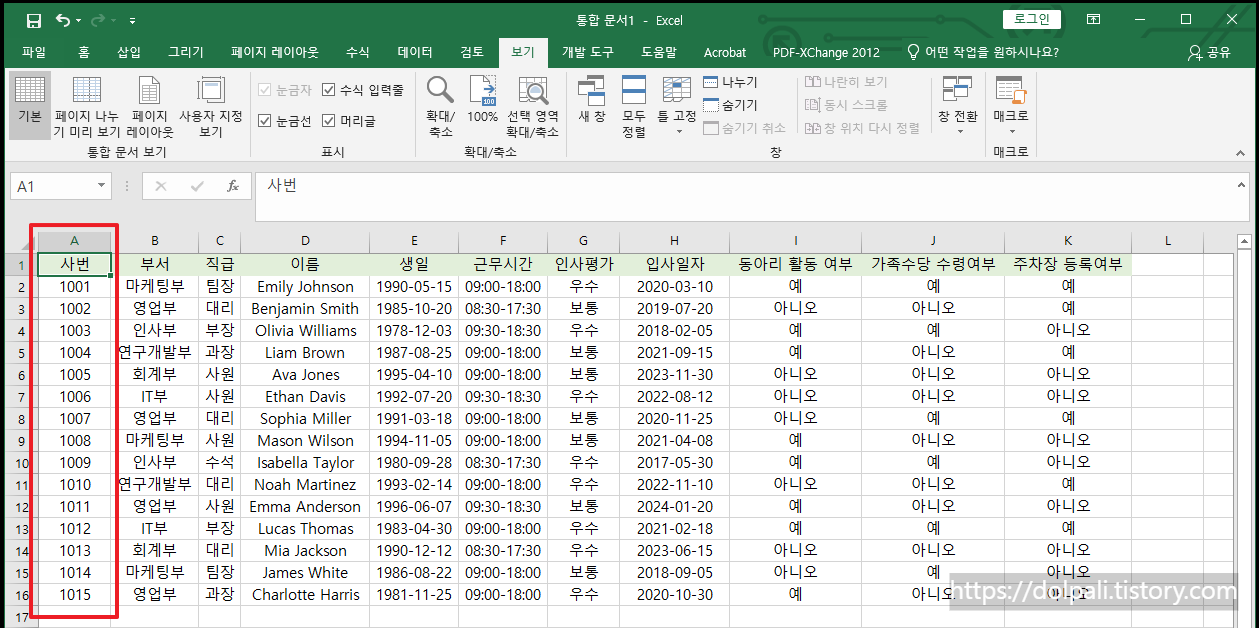Click cell with date 1978-12-03
This screenshot has height=628, width=1259.
[x=414, y=331]
